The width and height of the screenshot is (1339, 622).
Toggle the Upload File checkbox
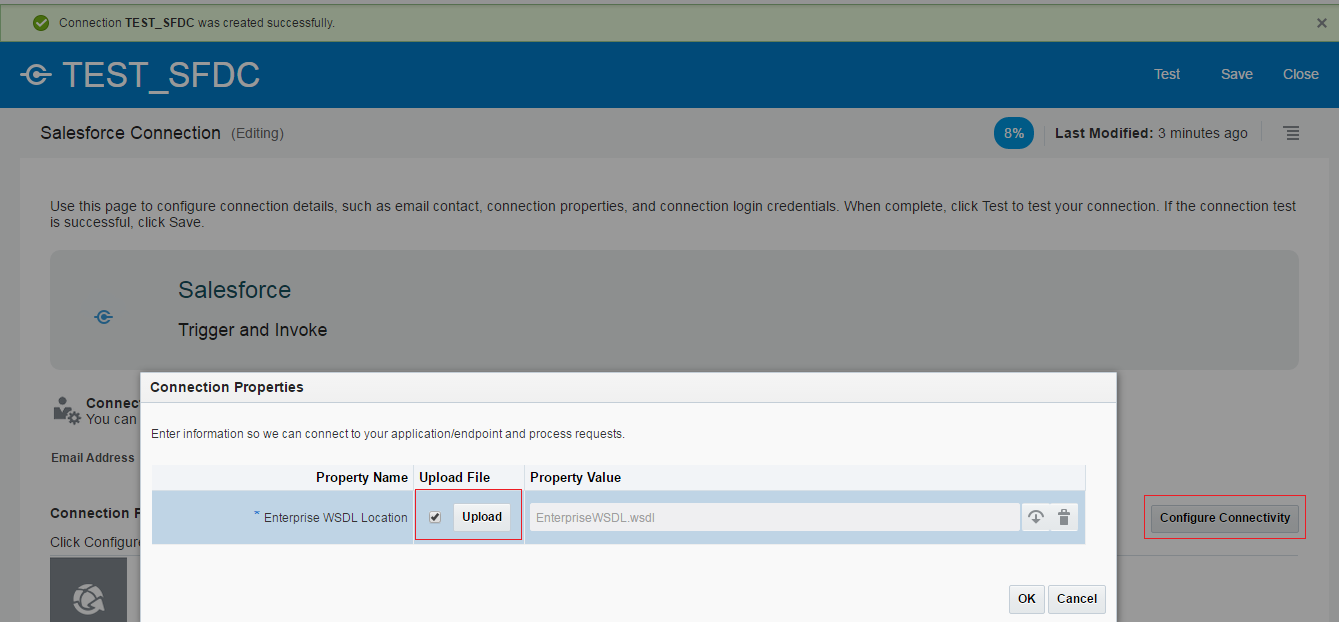click(435, 518)
